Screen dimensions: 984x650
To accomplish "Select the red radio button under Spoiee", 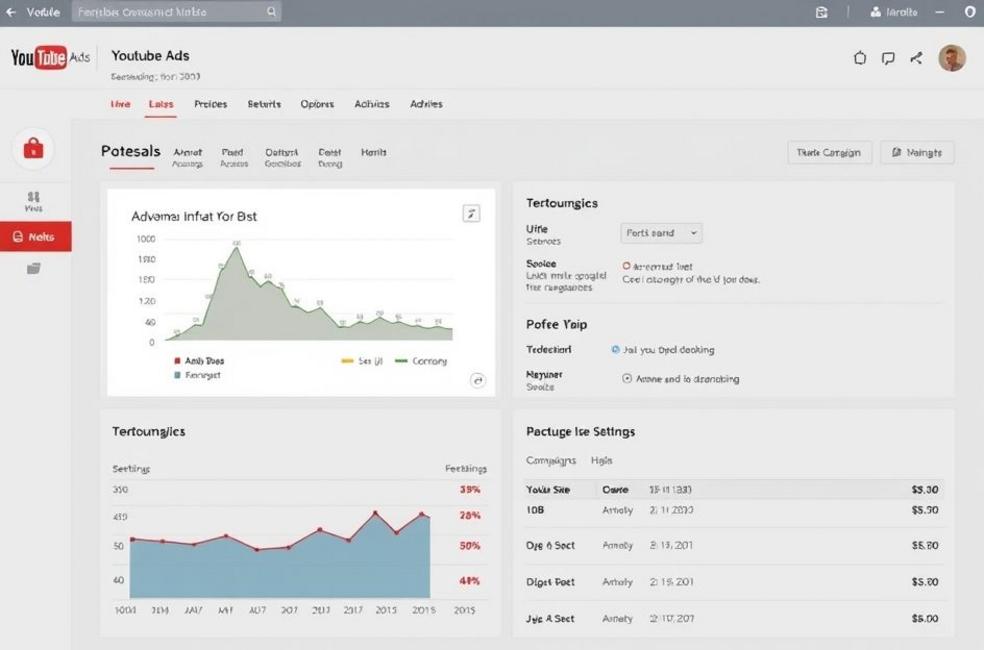I will click(627, 266).
